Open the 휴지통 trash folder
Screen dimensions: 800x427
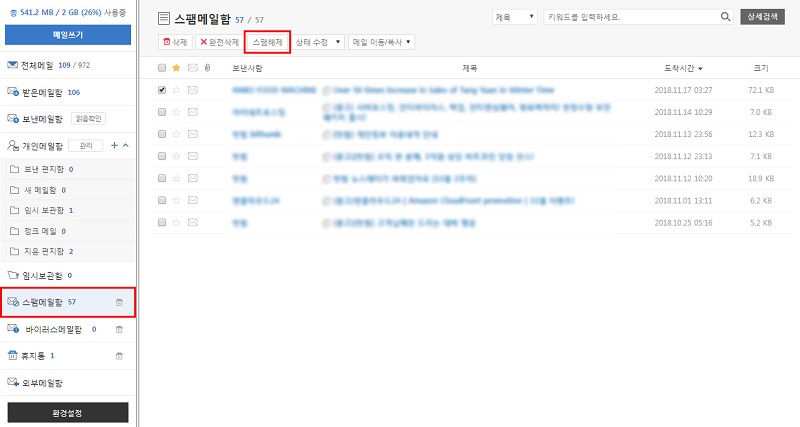(33, 356)
